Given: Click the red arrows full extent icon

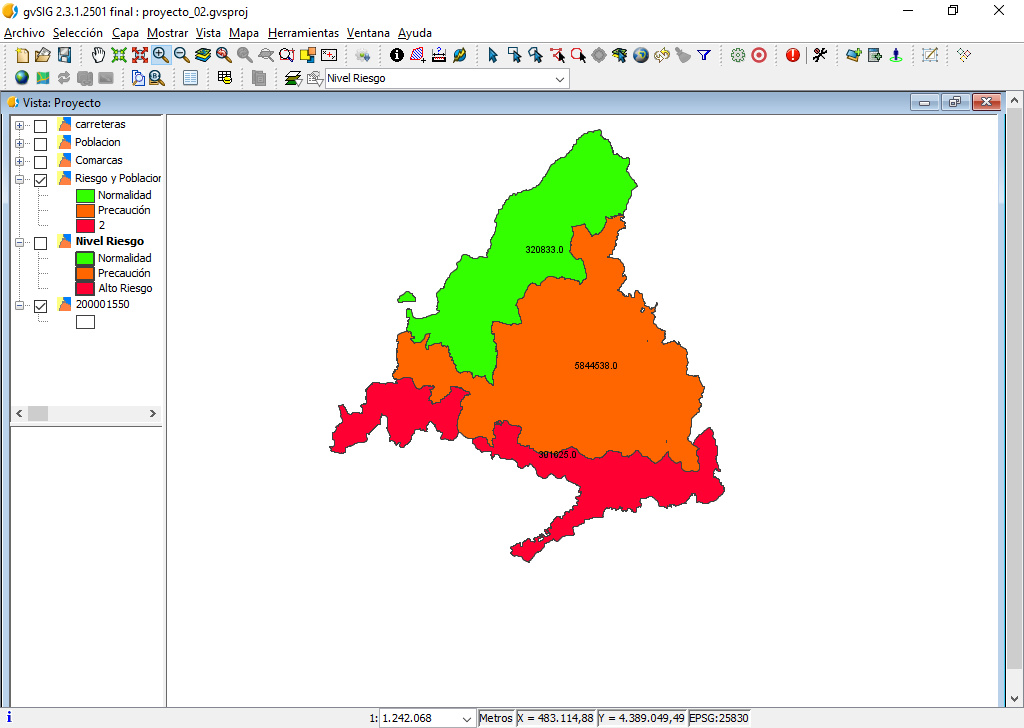Looking at the screenshot, I should tap(140, 55).
